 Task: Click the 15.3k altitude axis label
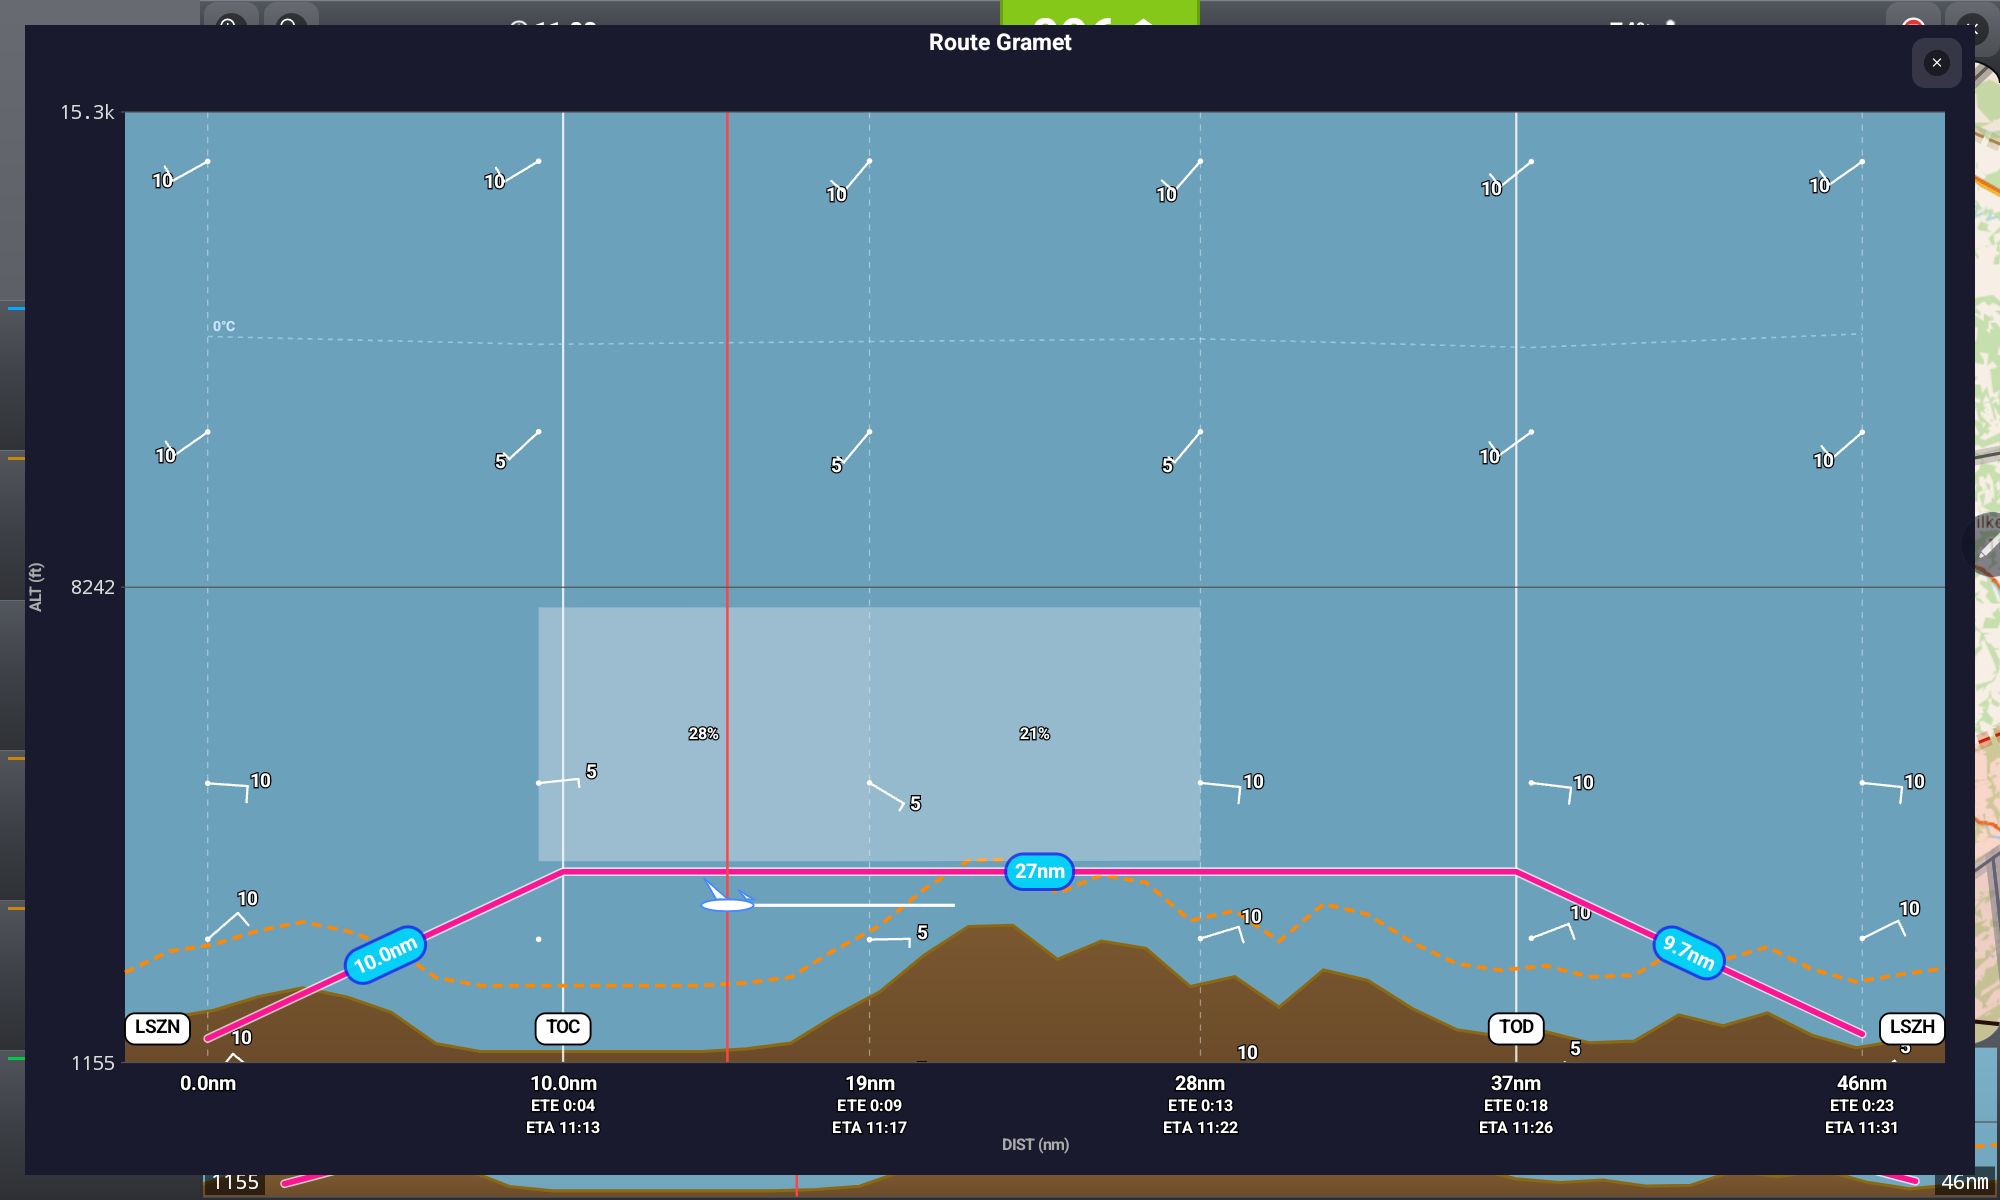(x=88, y=112)
